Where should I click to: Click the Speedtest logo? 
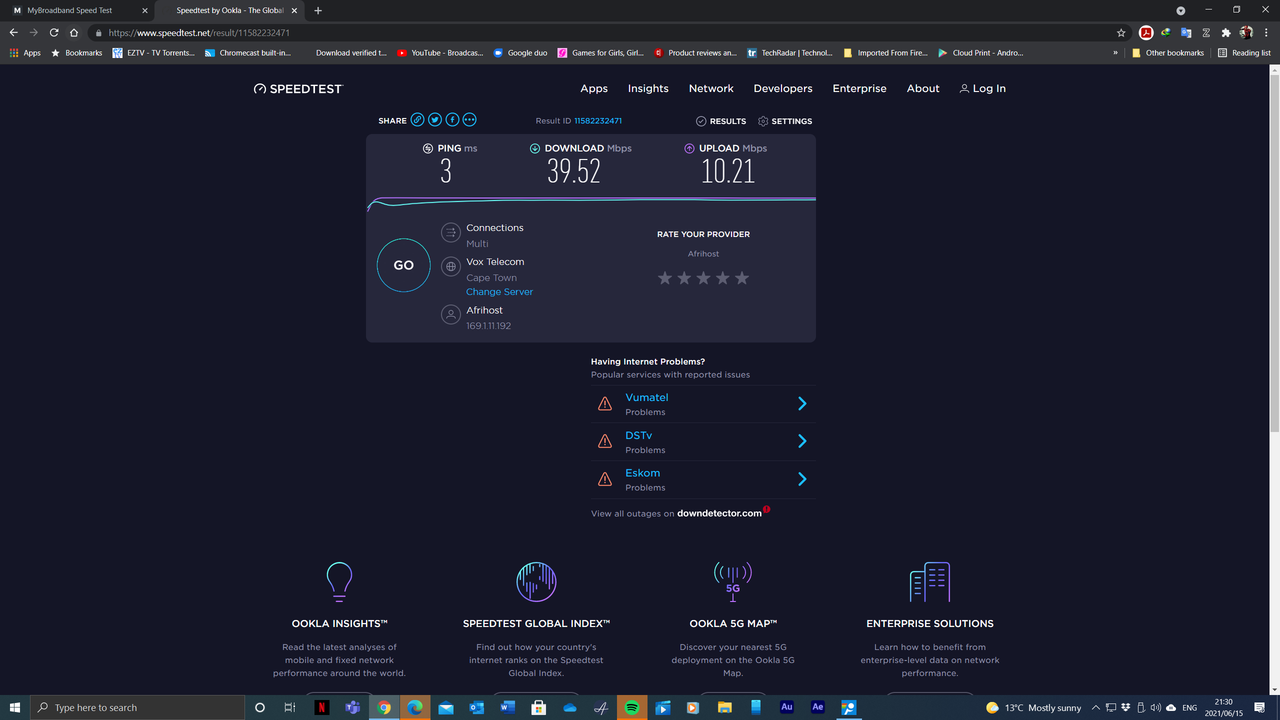(x=298, y=88)
